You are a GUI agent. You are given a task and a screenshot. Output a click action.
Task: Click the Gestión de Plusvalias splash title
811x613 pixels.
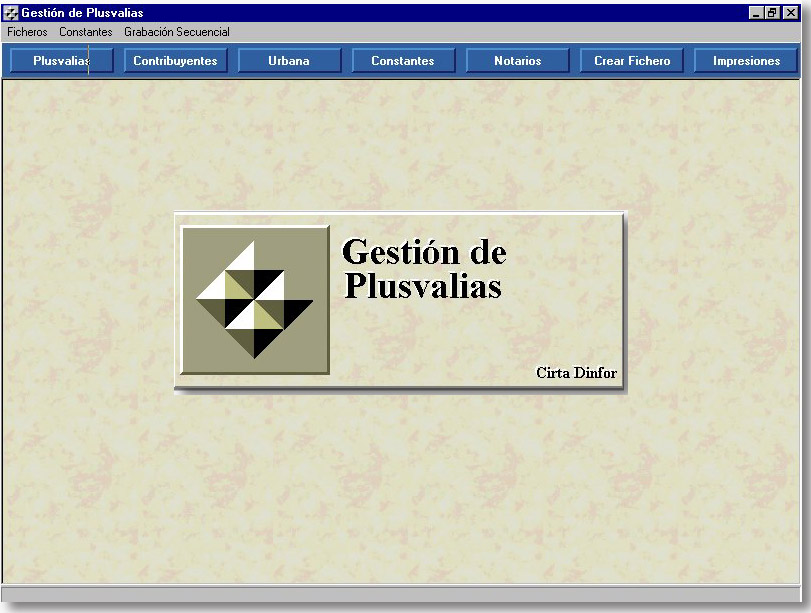click(424, 268)
